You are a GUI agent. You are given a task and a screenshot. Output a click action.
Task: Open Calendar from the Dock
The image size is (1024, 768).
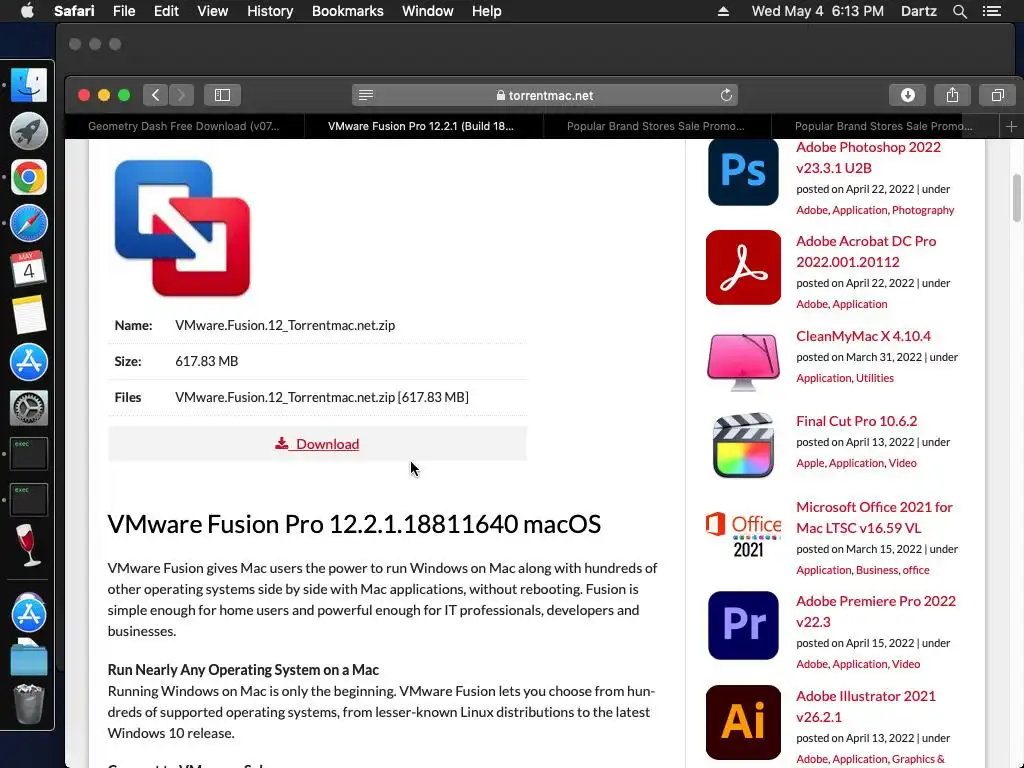click(29, 269)
